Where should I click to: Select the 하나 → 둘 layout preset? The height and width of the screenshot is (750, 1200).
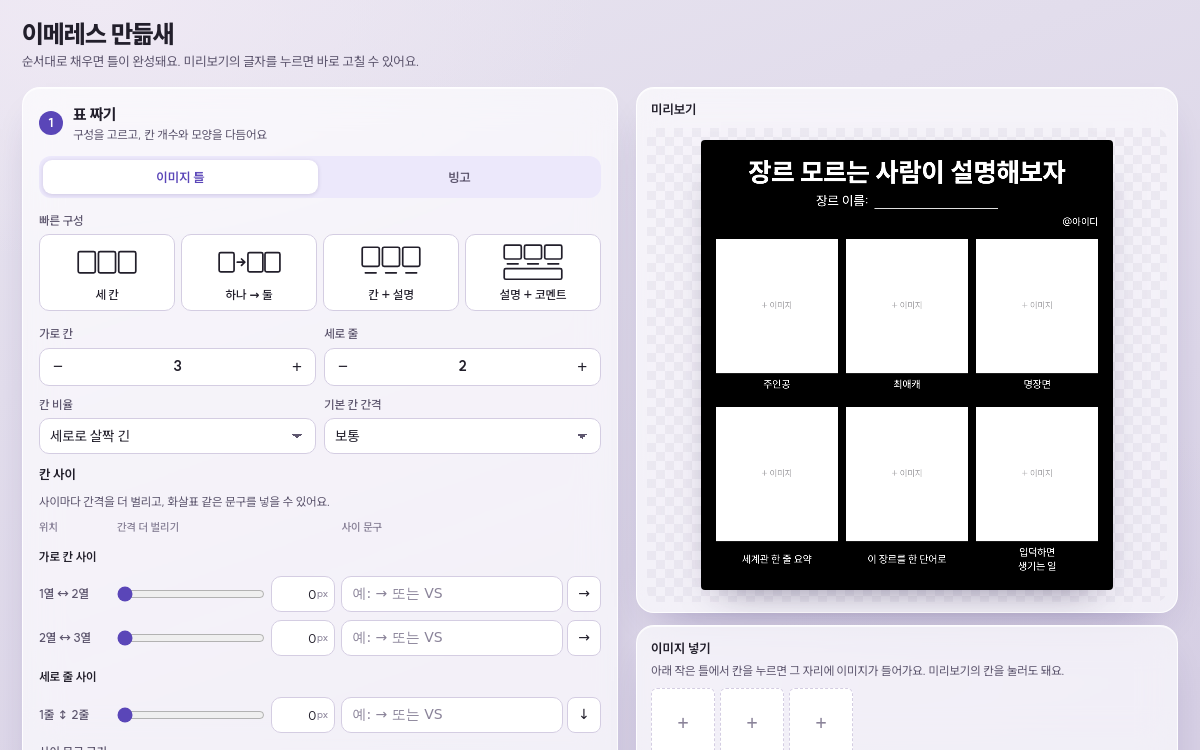249,272
